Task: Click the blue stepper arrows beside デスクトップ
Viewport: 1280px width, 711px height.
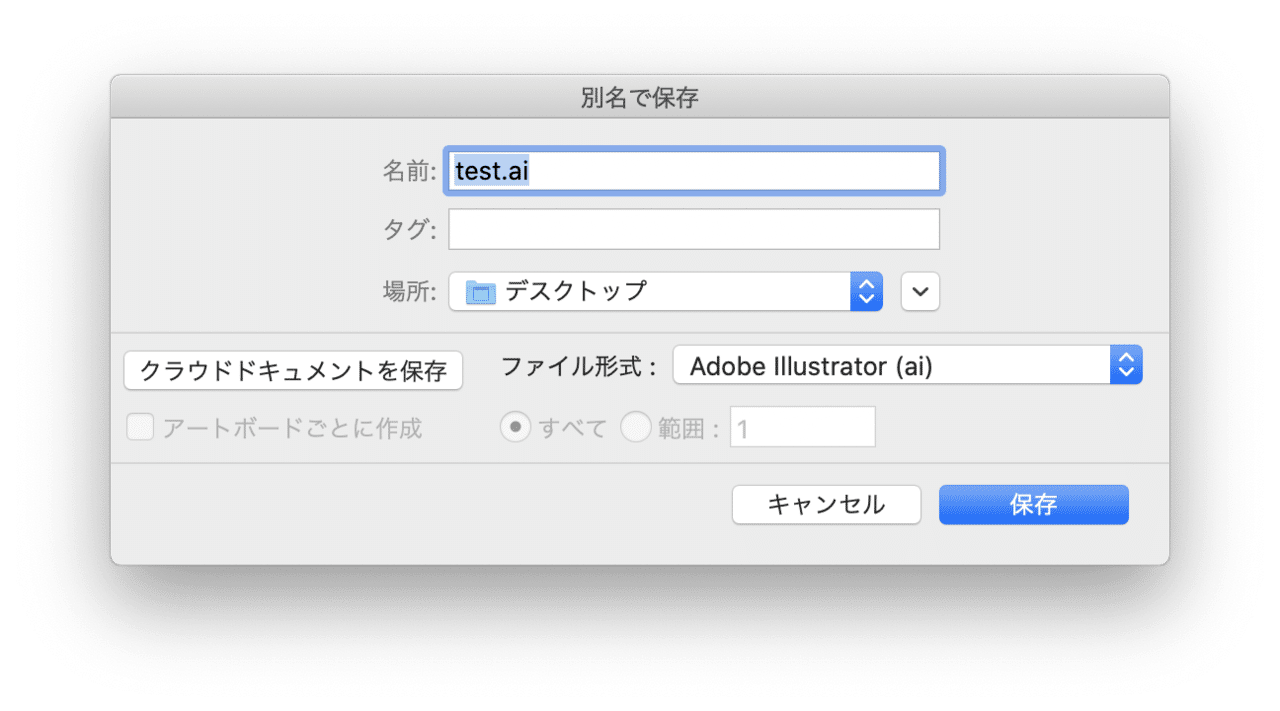Action: coord(866,291)
